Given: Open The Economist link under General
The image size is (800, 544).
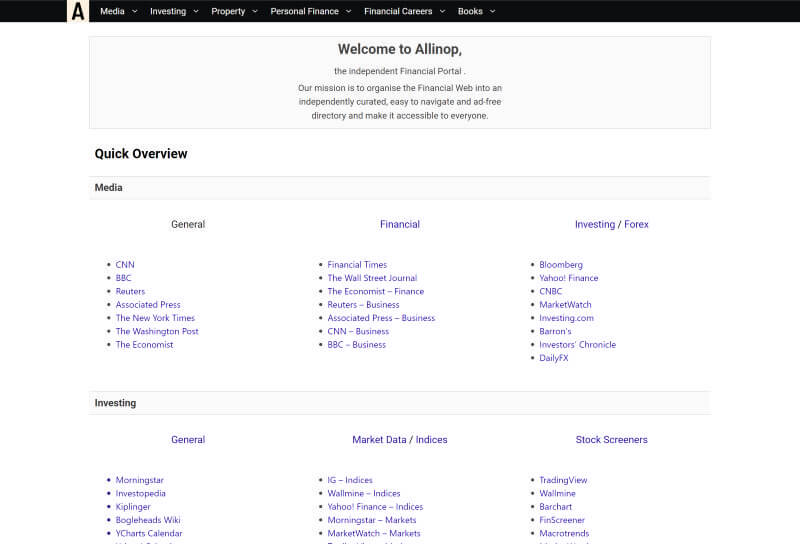Looking at the screenshot, I should (x=144, y=344).
